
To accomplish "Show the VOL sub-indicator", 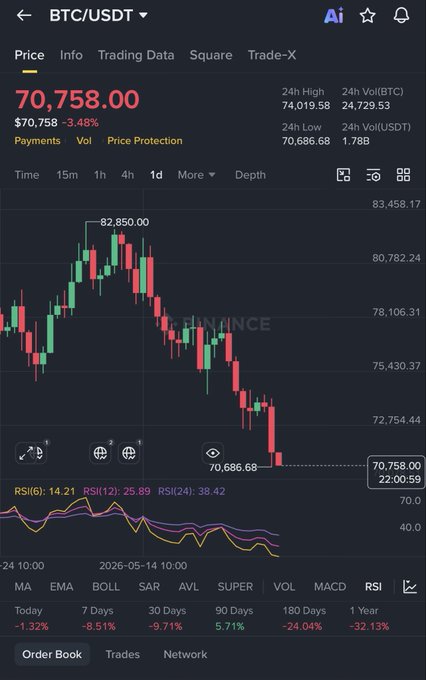I will (x=284, y=587).
